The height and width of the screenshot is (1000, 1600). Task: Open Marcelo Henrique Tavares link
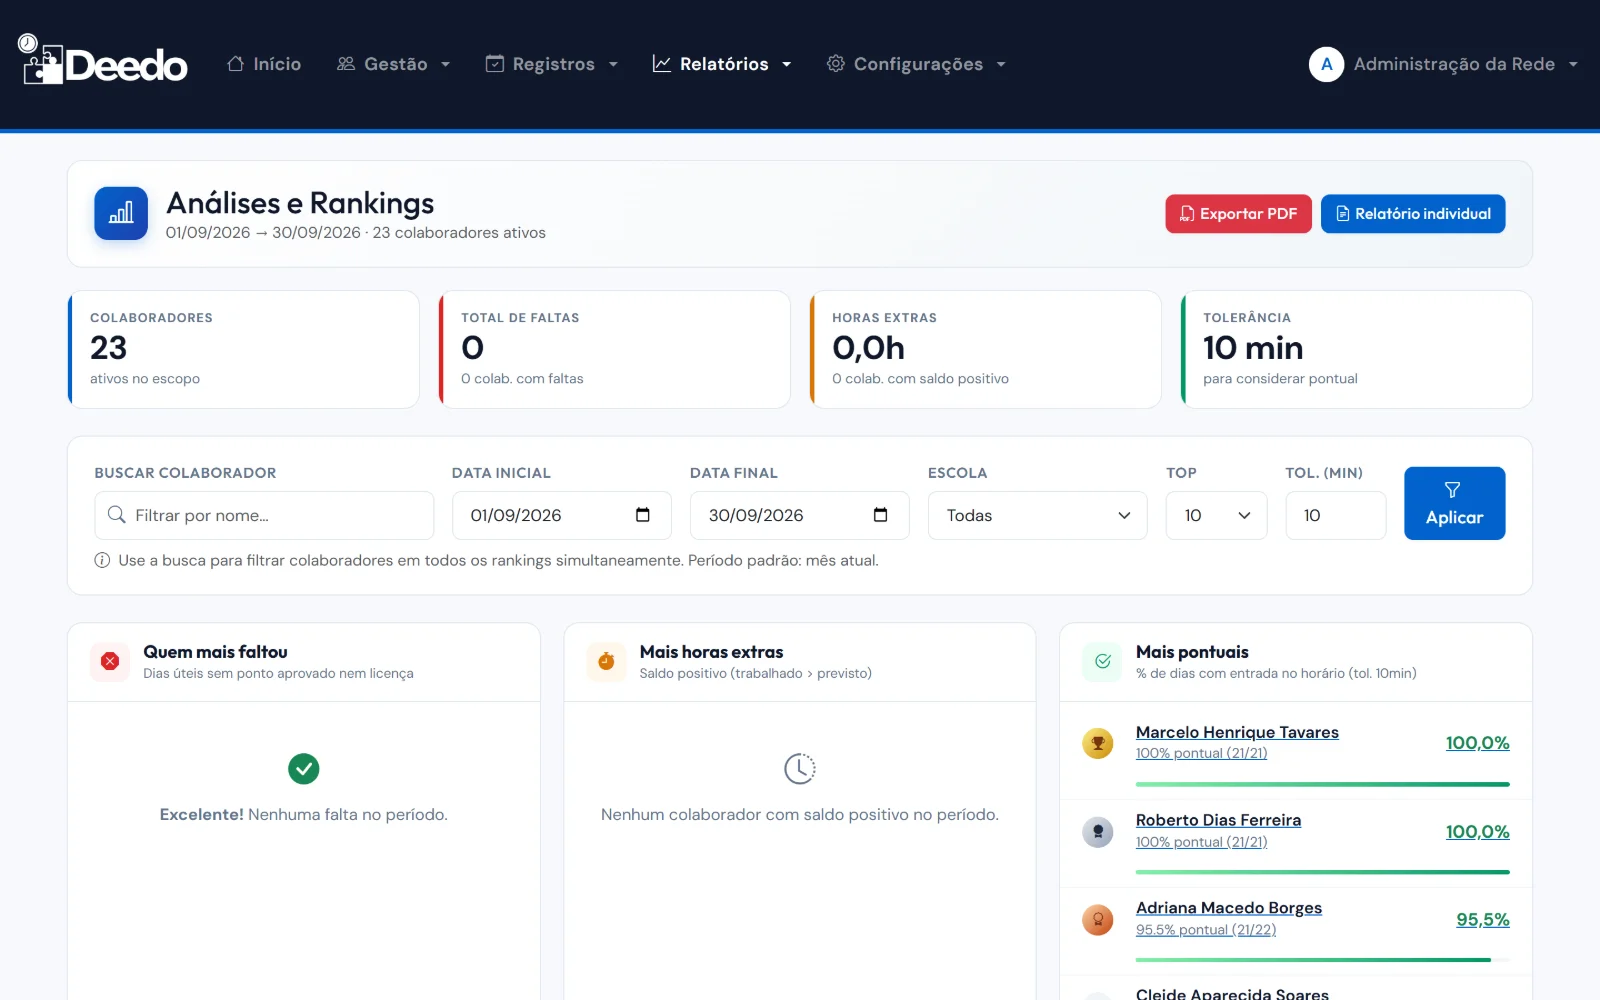[x=1237, y=732]
